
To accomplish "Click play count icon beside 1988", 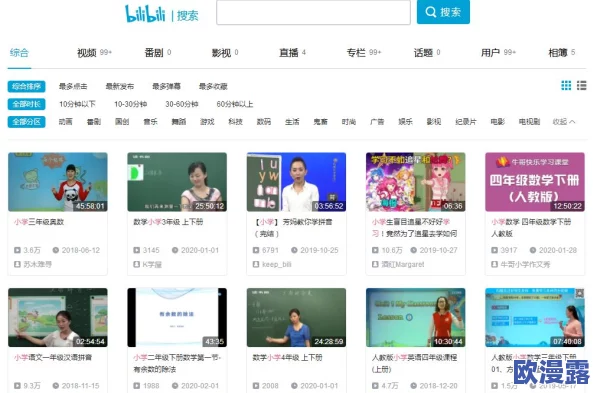I will (x=136, y=386).
